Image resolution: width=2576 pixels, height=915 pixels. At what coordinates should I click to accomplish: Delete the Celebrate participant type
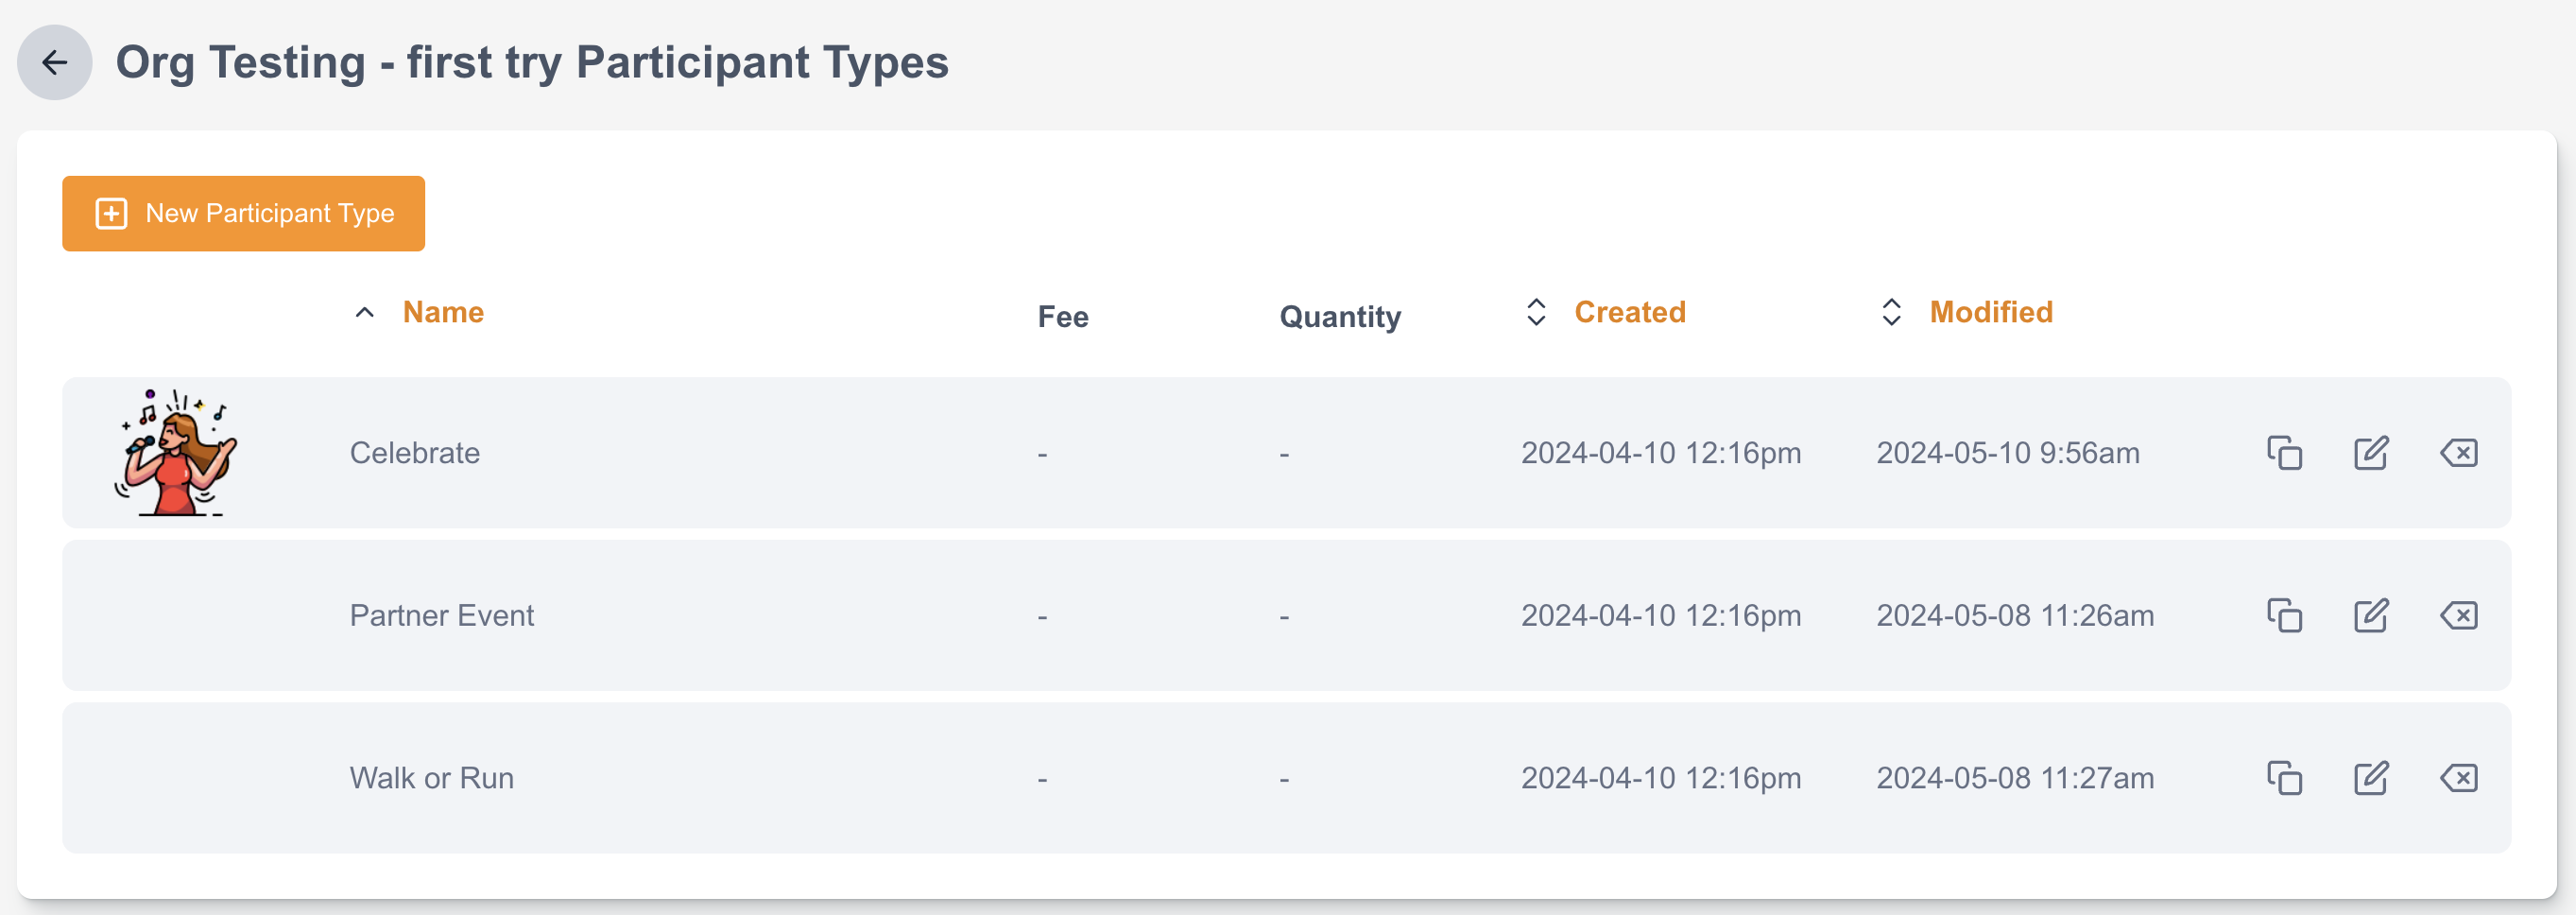2458,453
